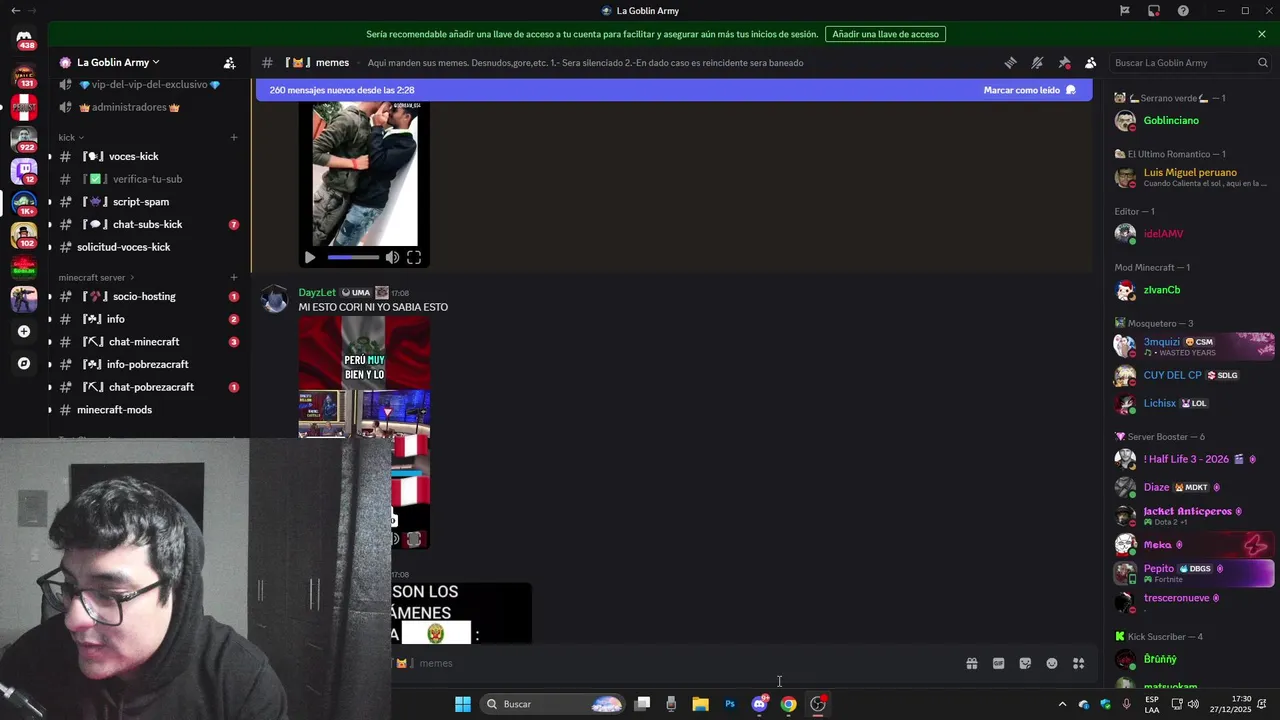Go back with the title bar arrow

coord(15,11)
